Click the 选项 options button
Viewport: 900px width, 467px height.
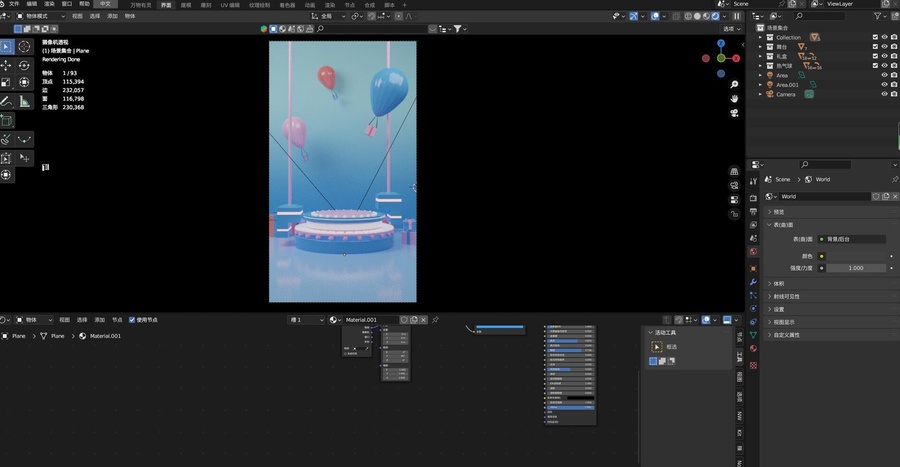click(x=731, y=29)
